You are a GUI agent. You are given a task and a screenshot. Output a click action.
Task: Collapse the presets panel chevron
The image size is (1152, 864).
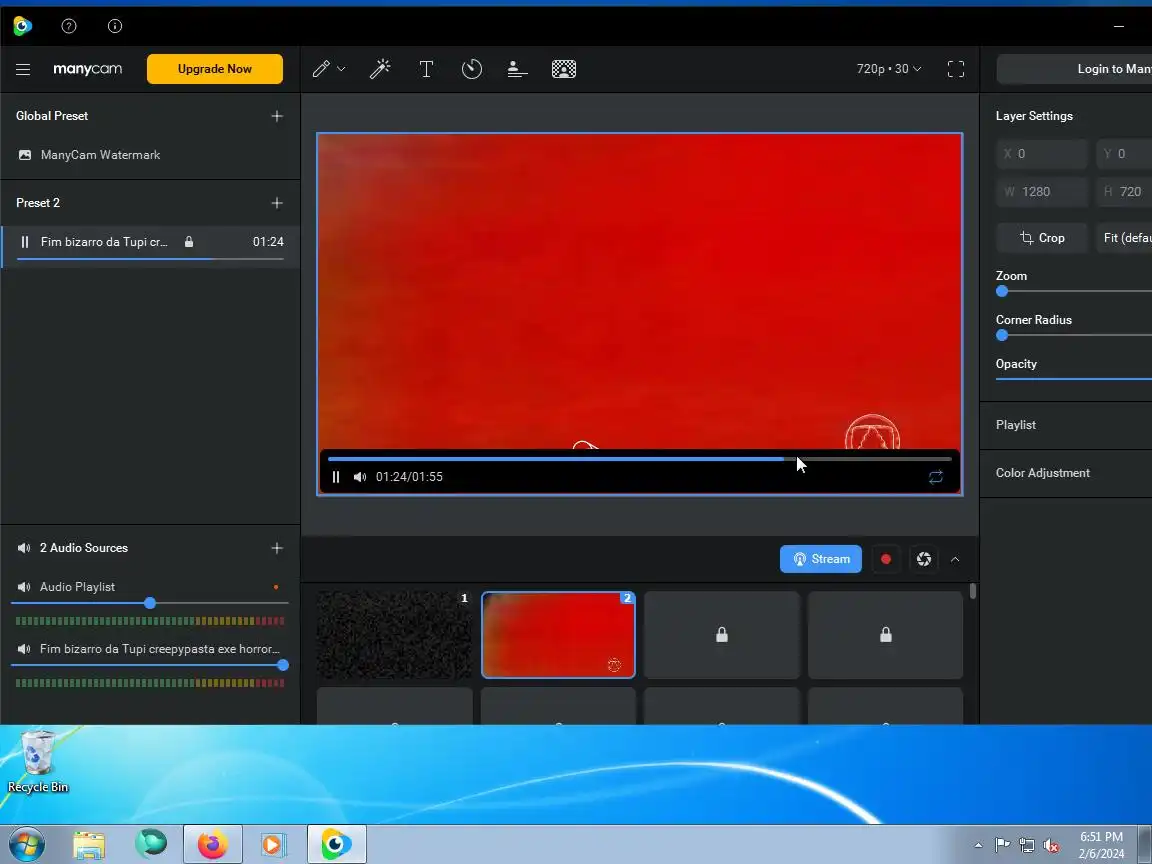coord(955,559)
